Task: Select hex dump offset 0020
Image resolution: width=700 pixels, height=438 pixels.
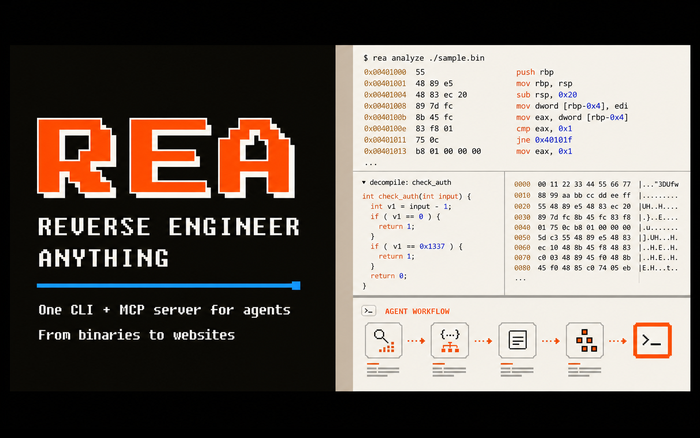Action: (x=522, y=206)
